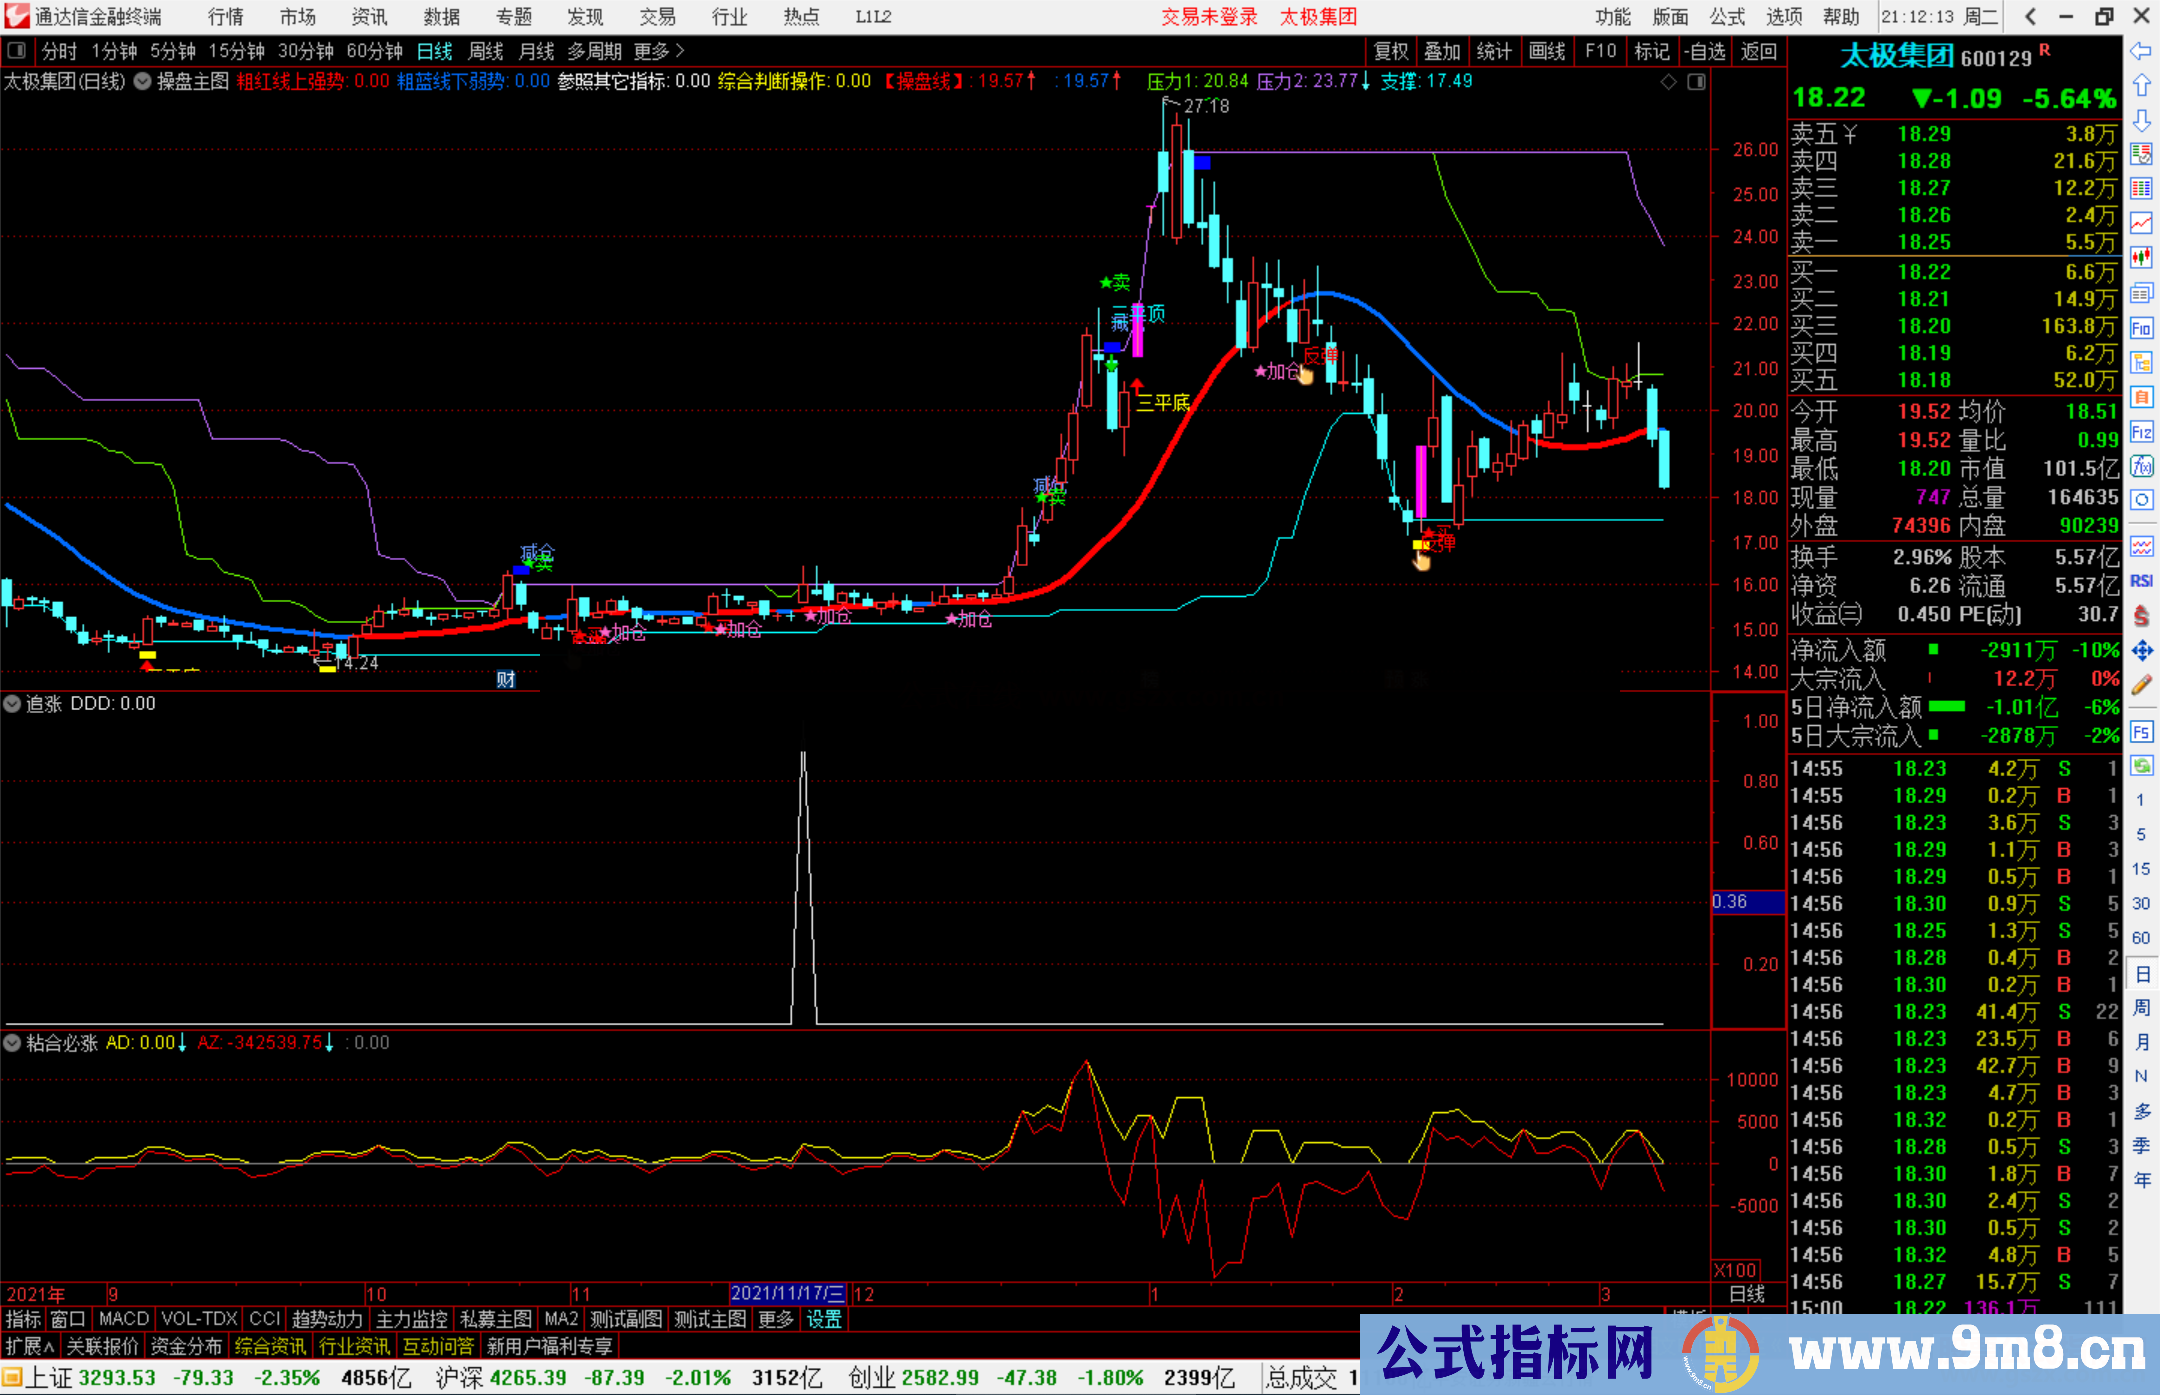Open the F10 company info sidebar icon
The height and width of the screenshot is (1395, 2160).
click(2141, 328)
